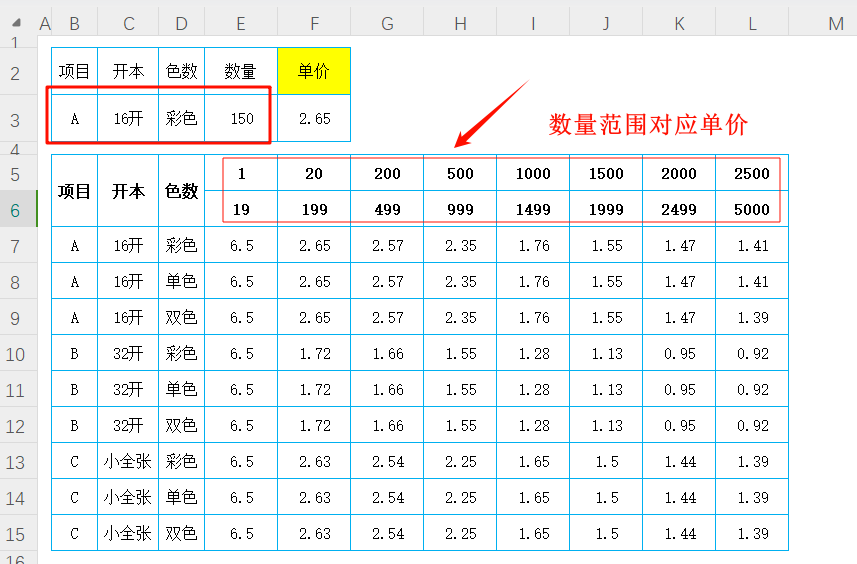Click the range start value 20
The height and width of the screenshot is (564, 857).
click(x=314, y=174)
